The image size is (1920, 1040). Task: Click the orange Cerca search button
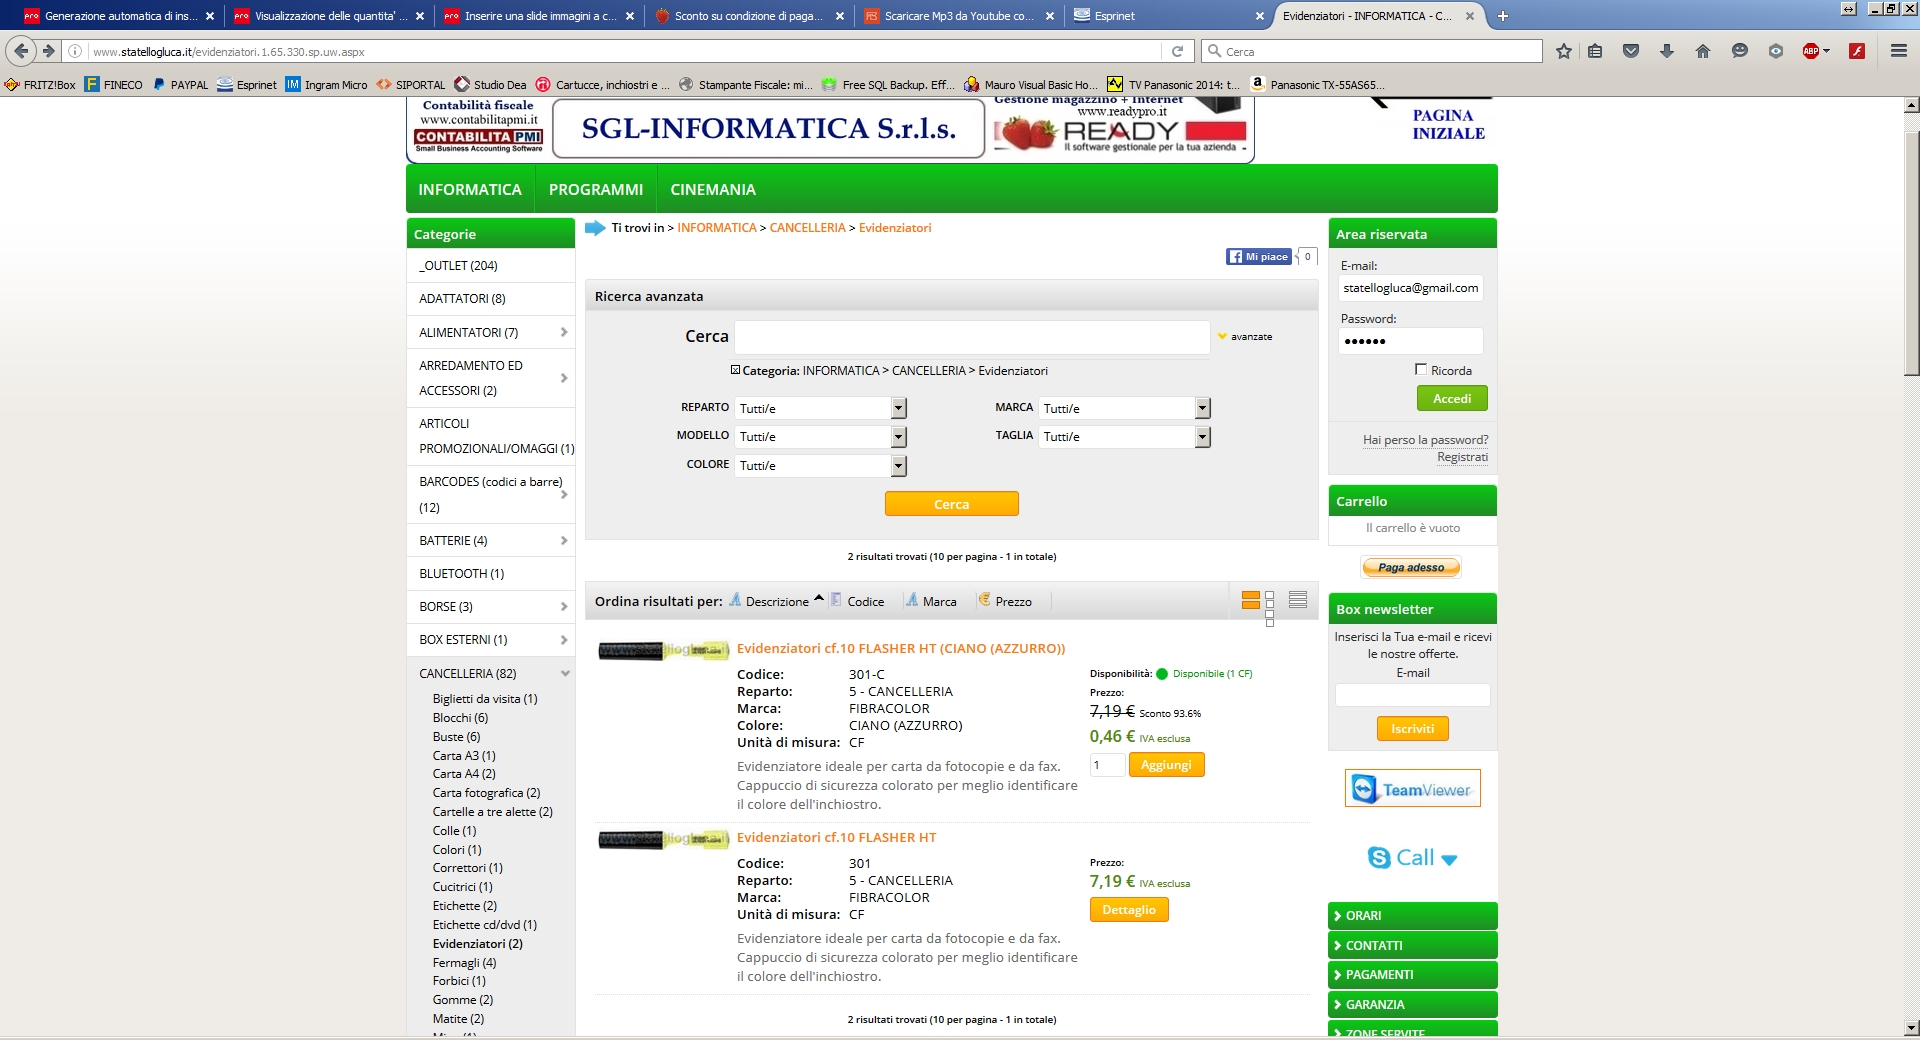pyautogui.click(x=951, y=504)
